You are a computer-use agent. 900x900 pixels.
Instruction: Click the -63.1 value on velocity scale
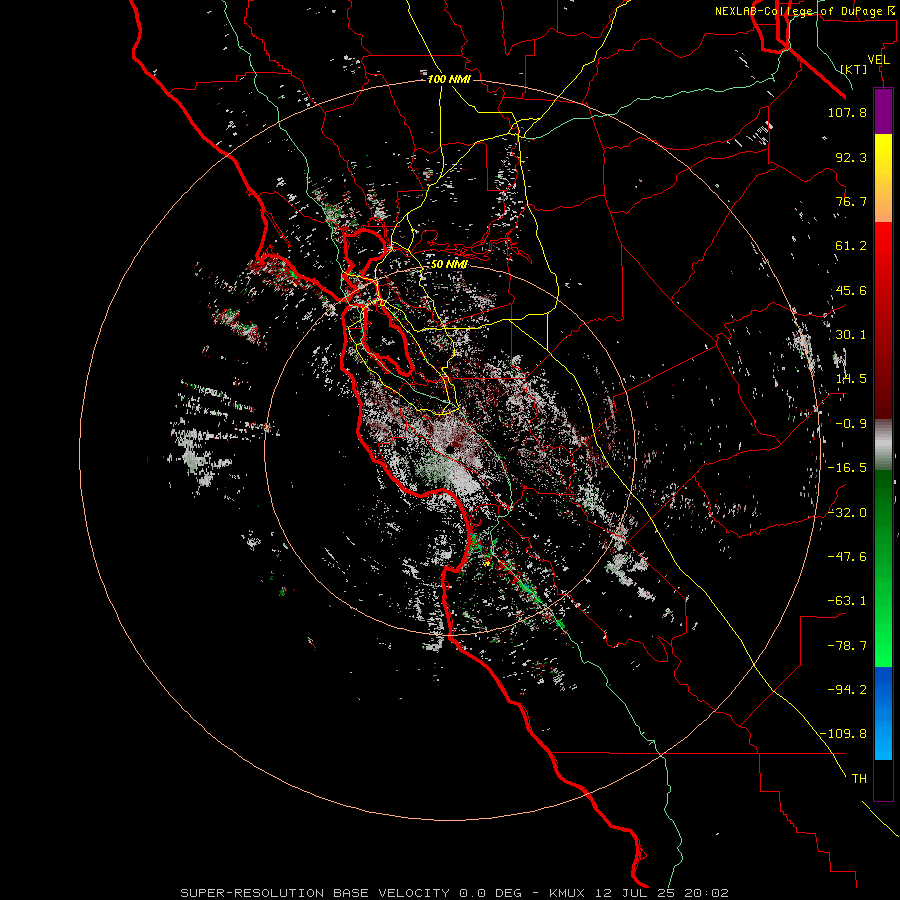point(847,601)
